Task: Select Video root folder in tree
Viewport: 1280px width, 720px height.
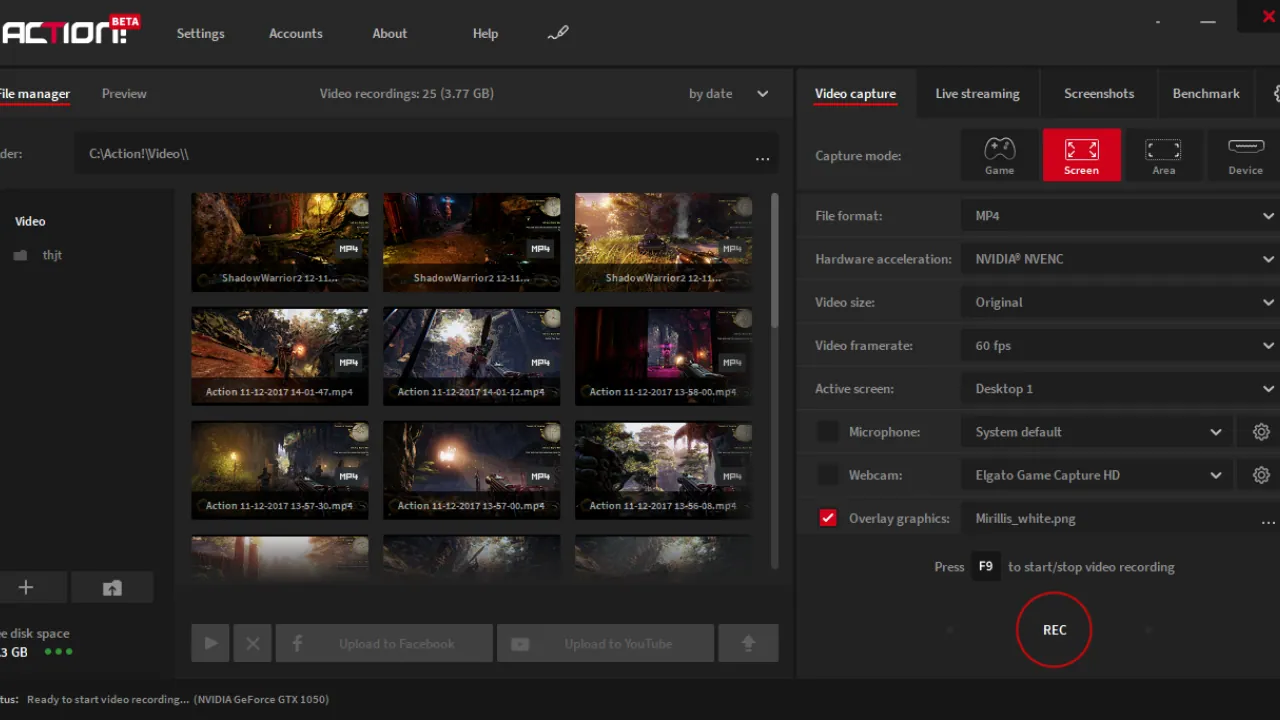Action: click(x=30, y=222)
